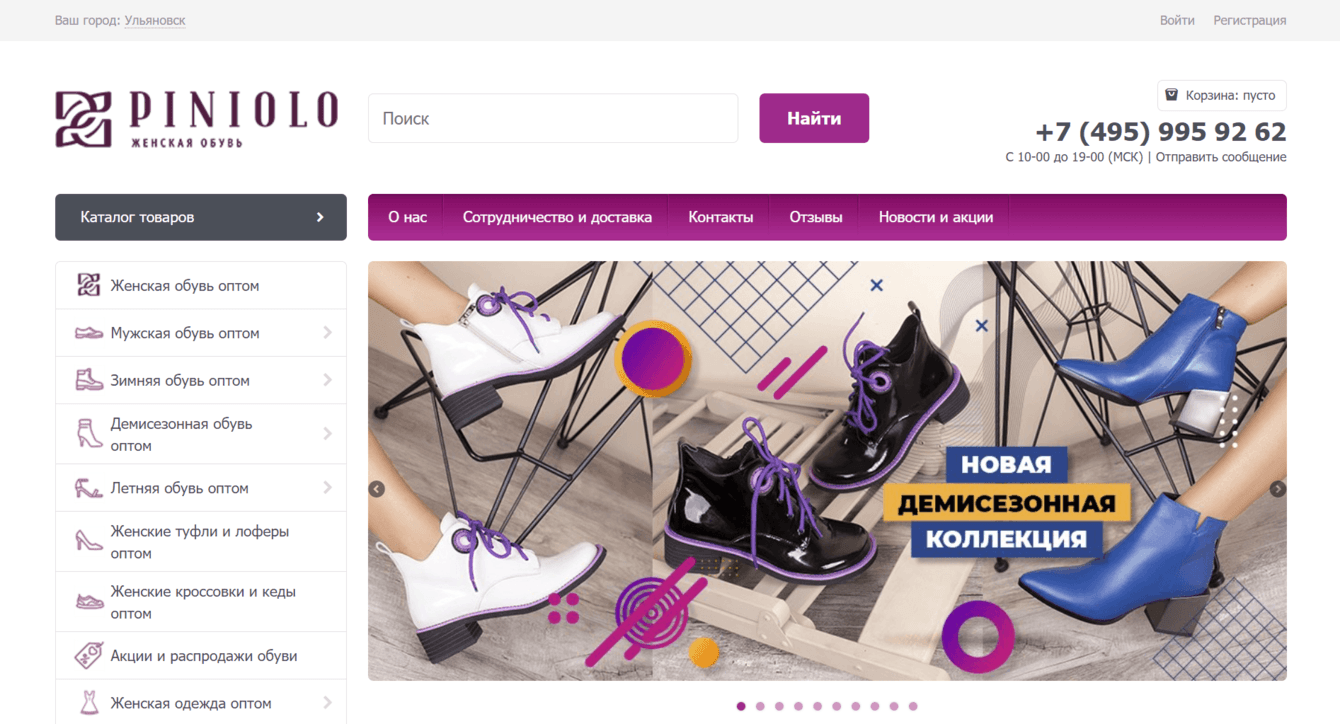This screenshot has width=1340, height=724.
Task: Click the summer sandal category icon
Action: (89, 488)
